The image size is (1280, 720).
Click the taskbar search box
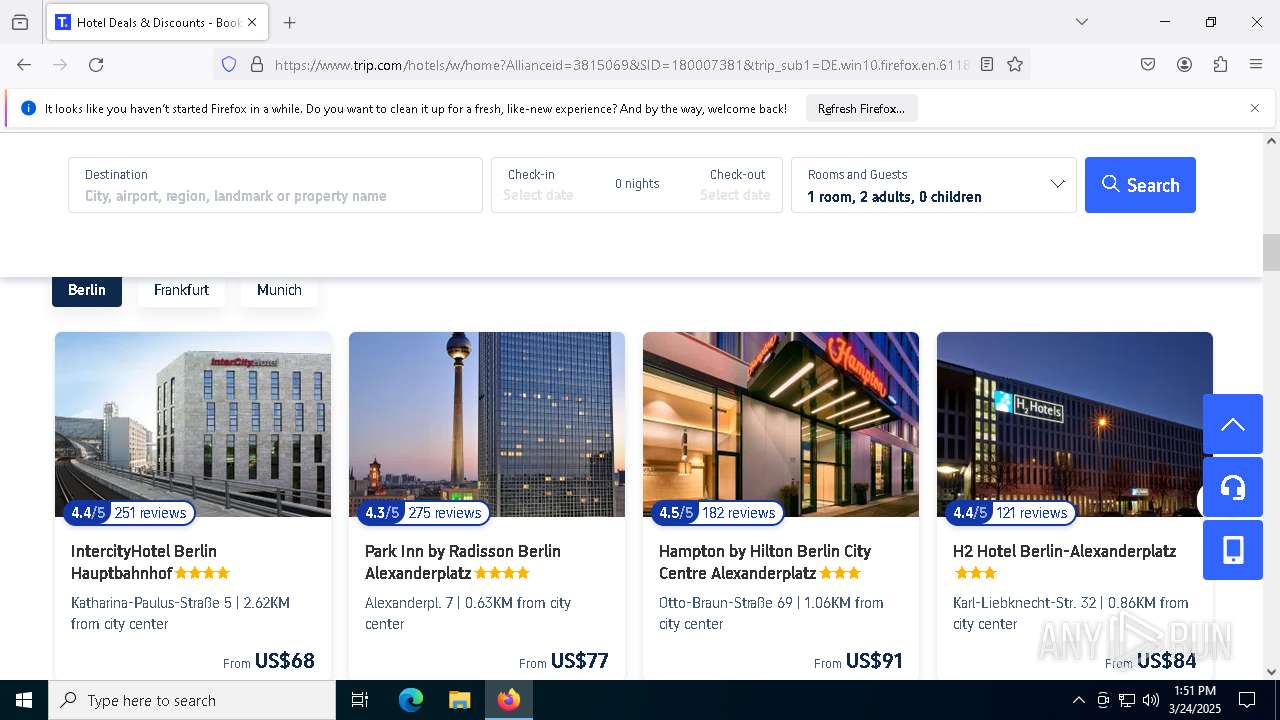point(192,700)
